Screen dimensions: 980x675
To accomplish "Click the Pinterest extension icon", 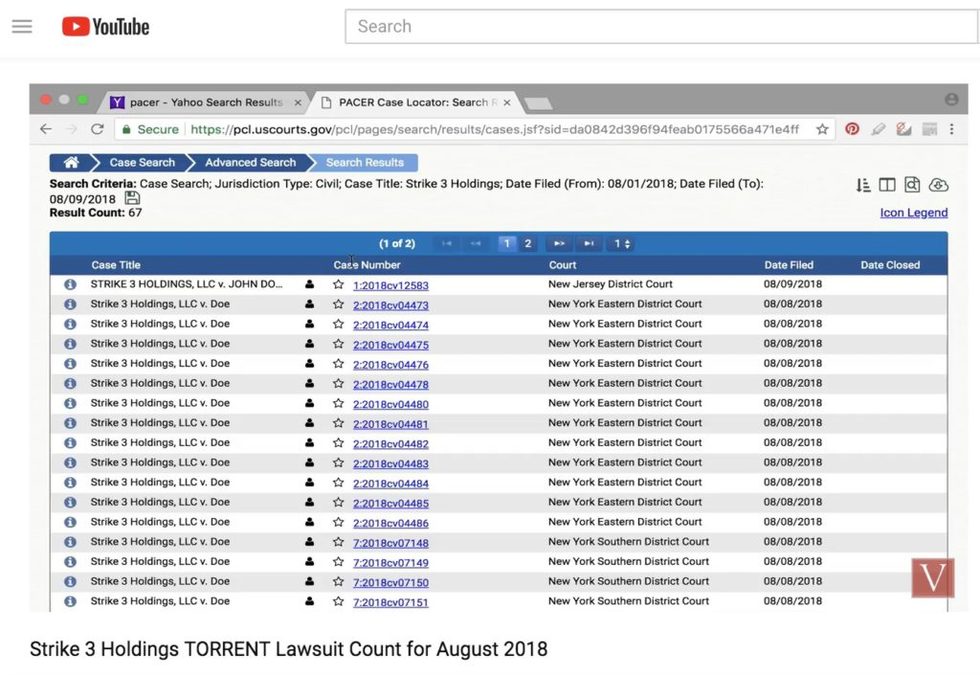I will point(852,129).
